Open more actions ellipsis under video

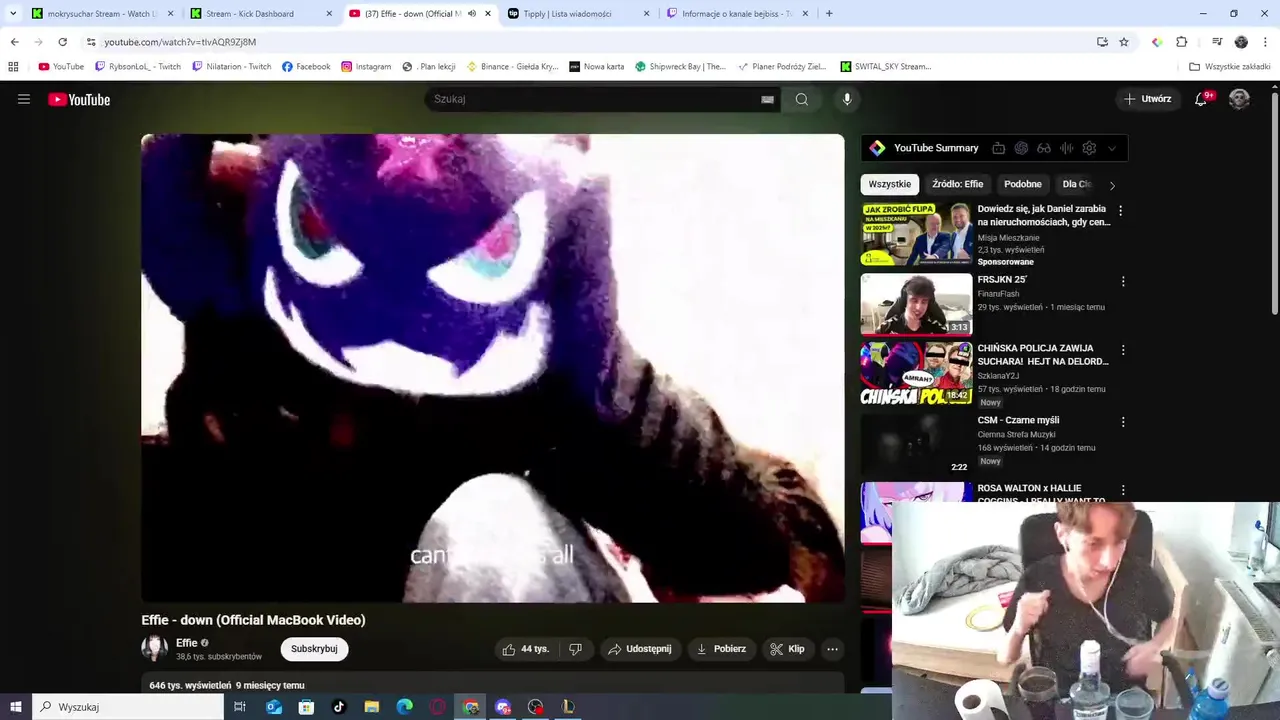click(x=832, y=649)
